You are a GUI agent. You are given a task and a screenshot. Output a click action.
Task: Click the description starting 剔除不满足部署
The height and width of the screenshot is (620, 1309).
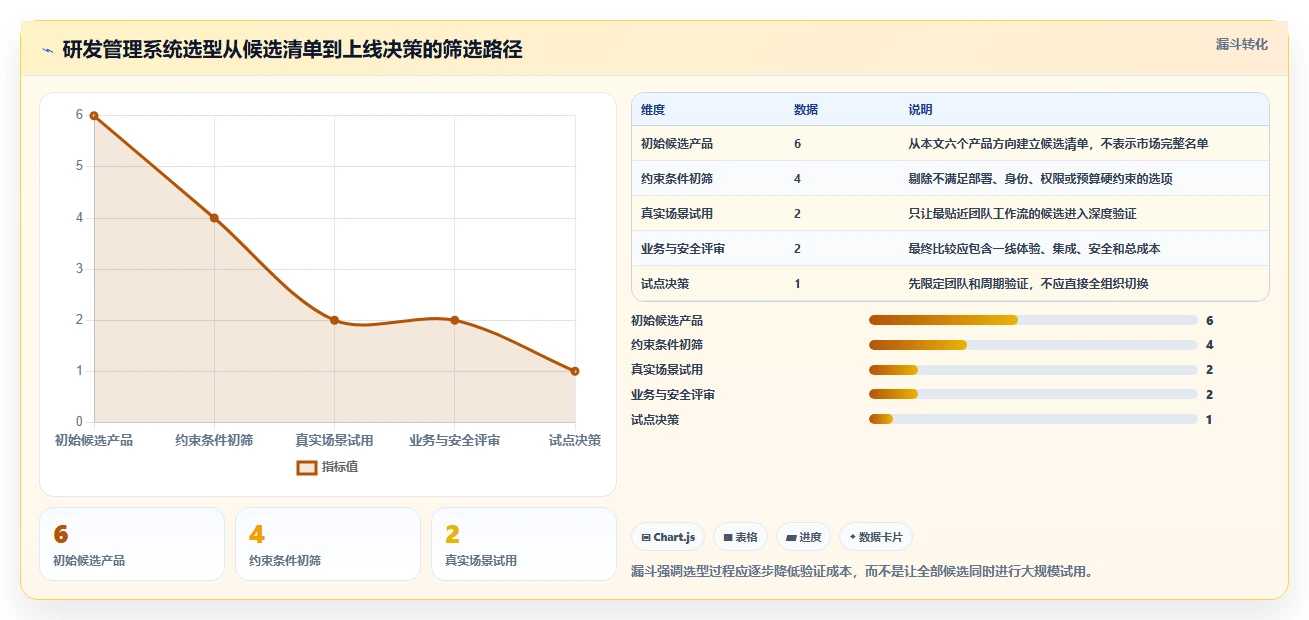[x=1040, y=179]
